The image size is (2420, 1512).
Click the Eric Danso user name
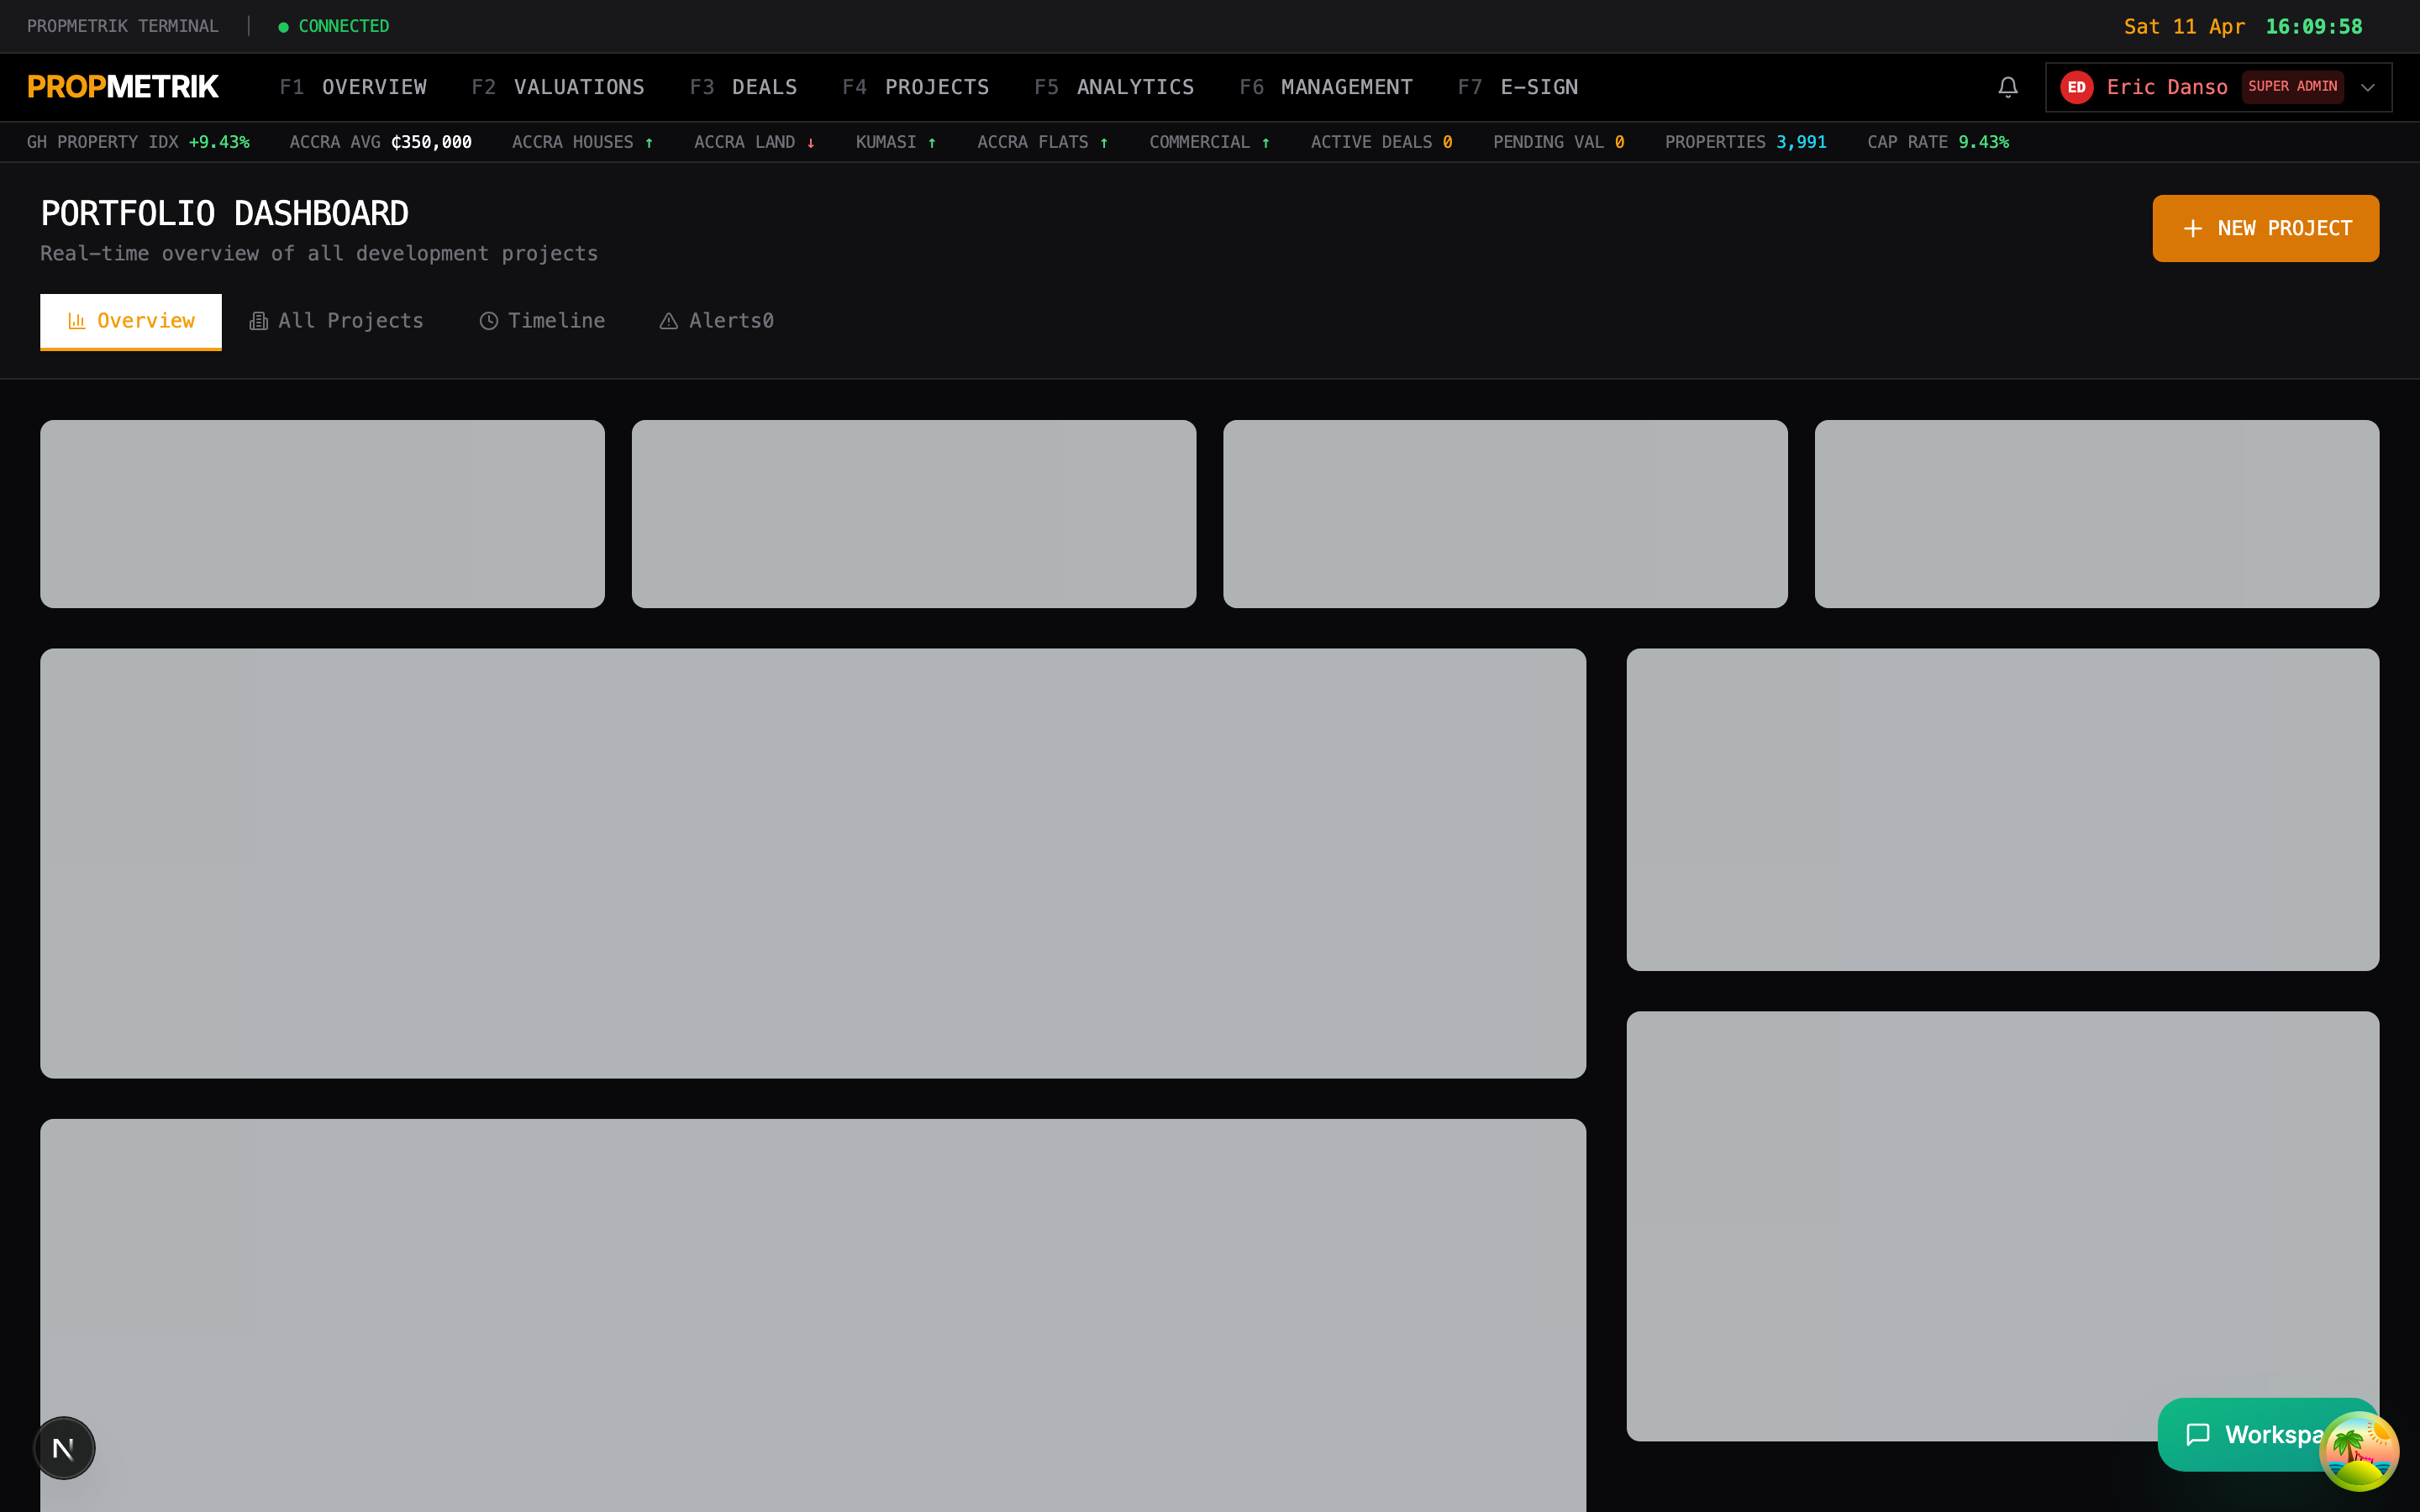pyautogui.click(x=2167, y=87)
